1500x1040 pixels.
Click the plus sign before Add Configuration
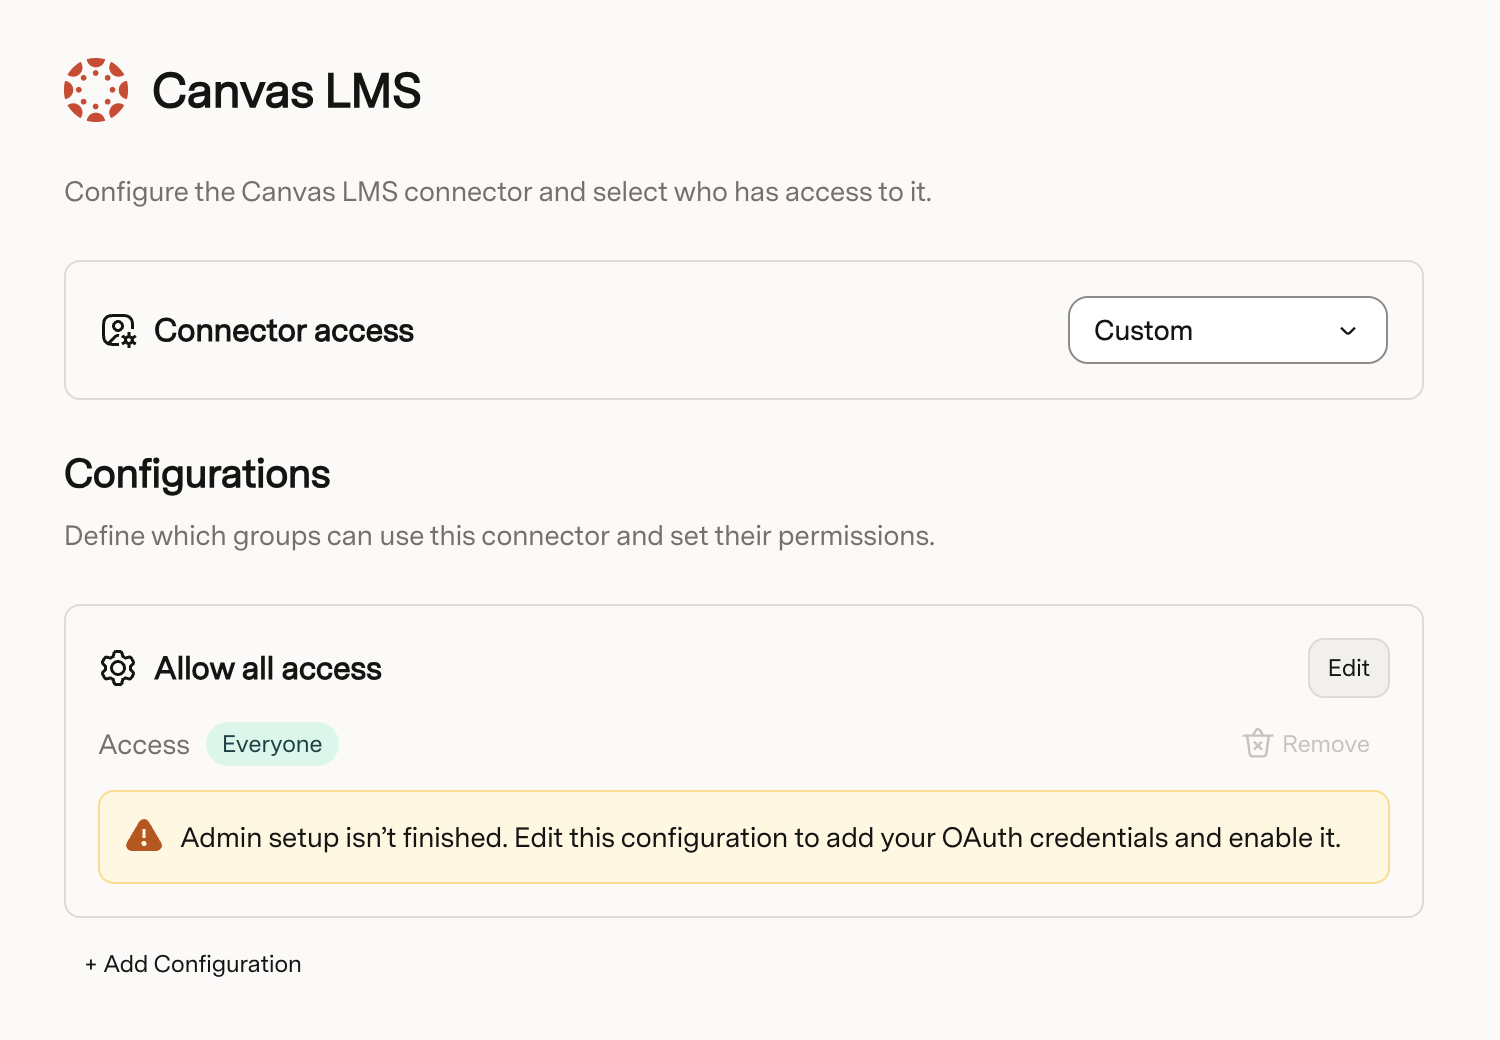point(91,965)
